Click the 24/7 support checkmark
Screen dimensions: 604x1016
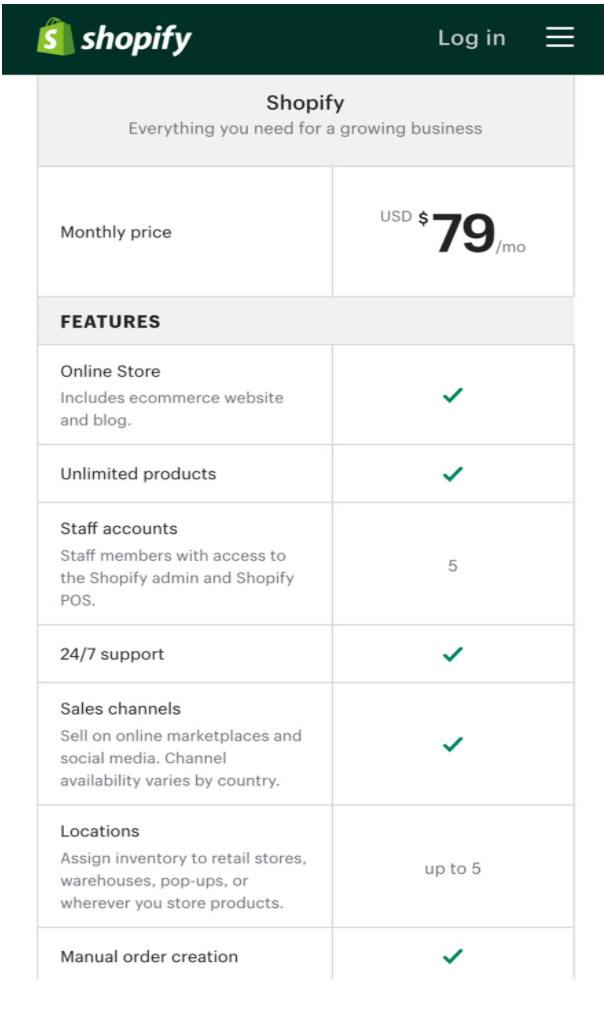point(453,654)
